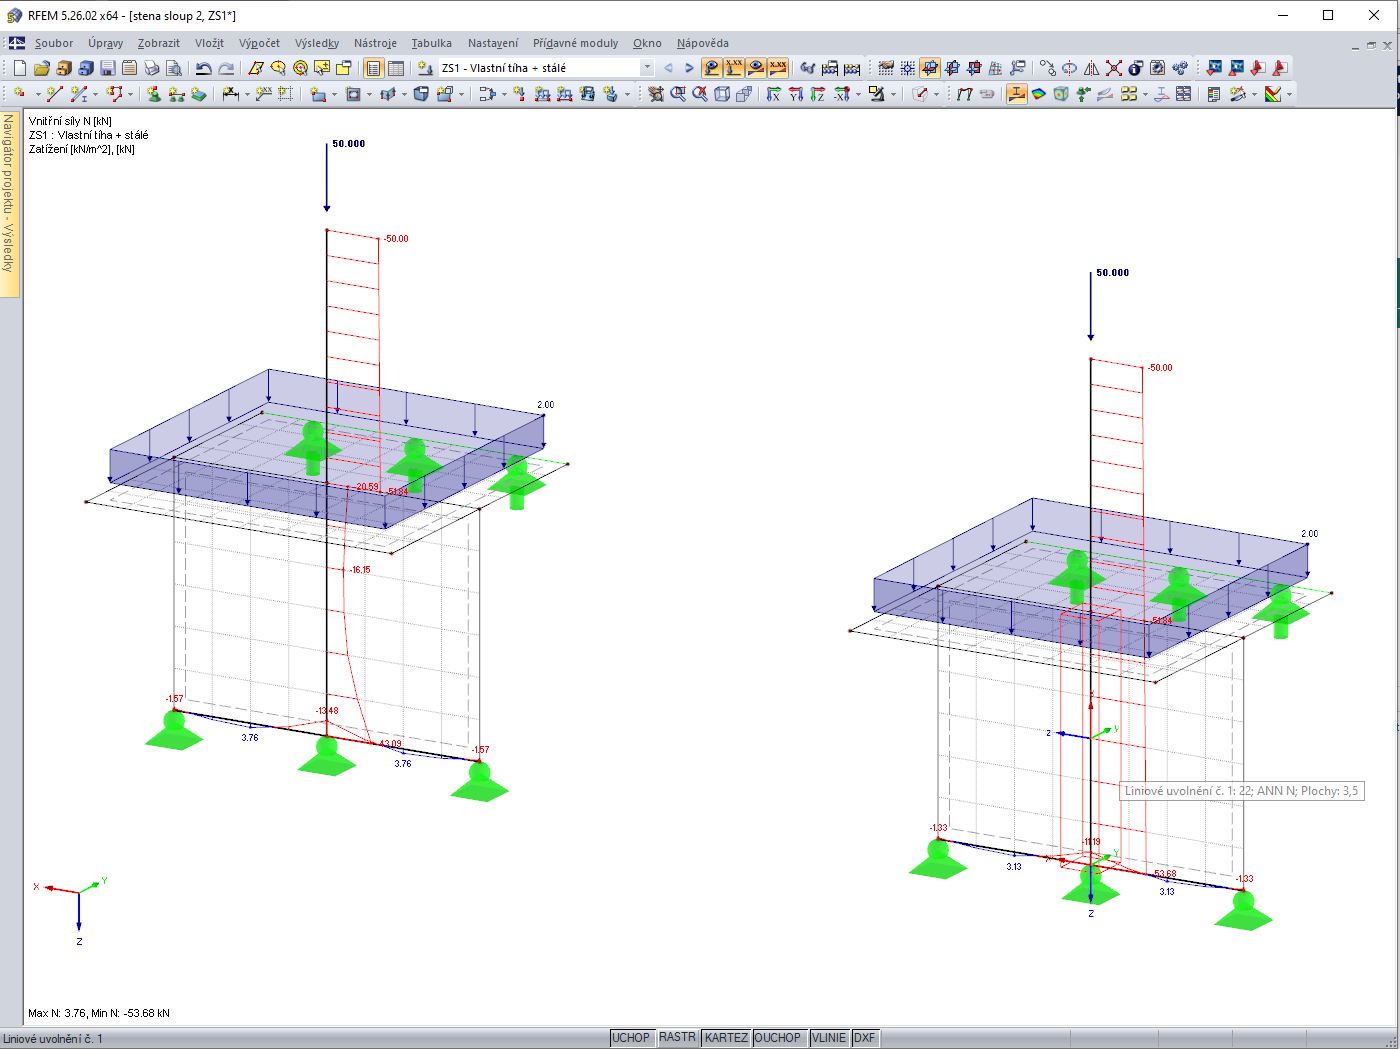Create a new model file
Viewport: 1400px width, 1049px height.
20,68
